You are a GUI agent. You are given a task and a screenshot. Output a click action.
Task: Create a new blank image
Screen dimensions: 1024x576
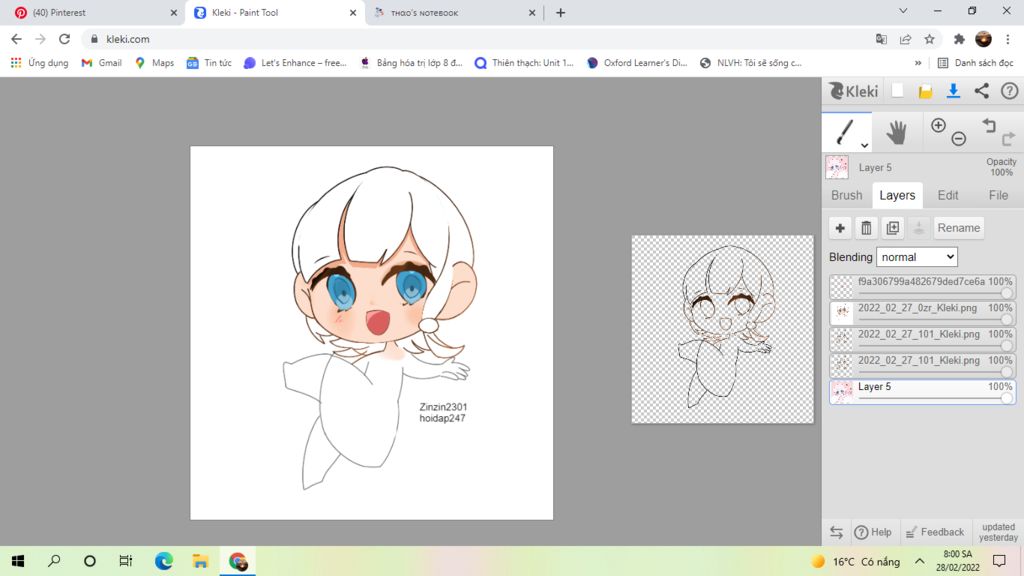(897, 91)
